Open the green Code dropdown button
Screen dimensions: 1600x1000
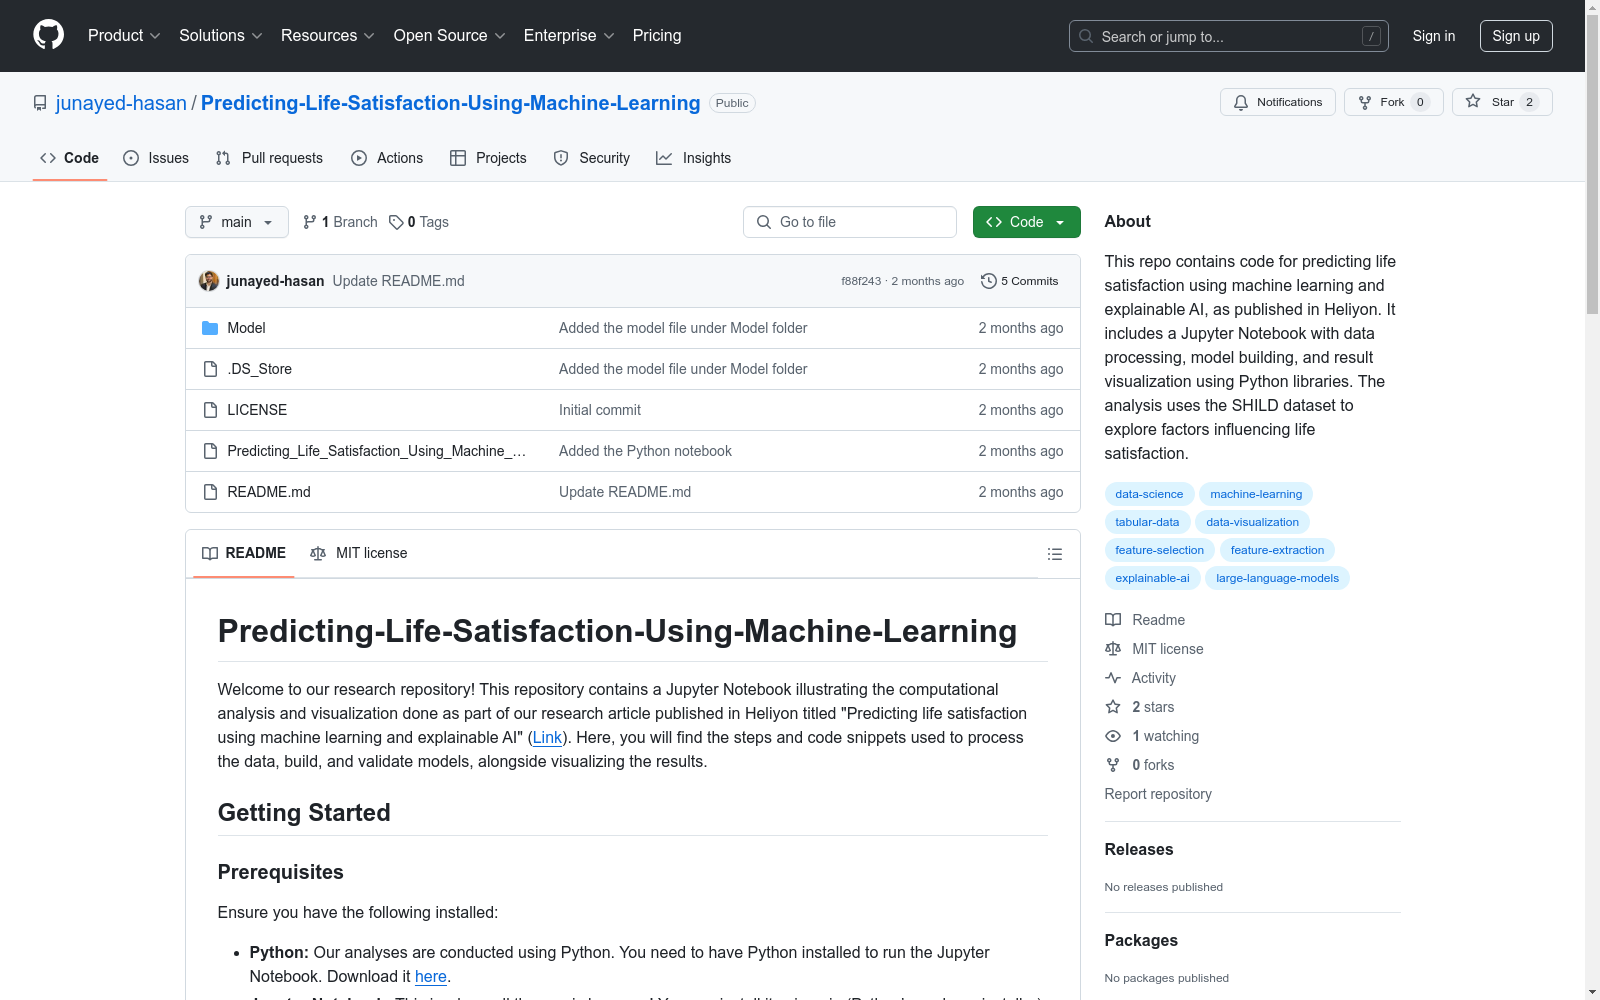click(1027, 222)
